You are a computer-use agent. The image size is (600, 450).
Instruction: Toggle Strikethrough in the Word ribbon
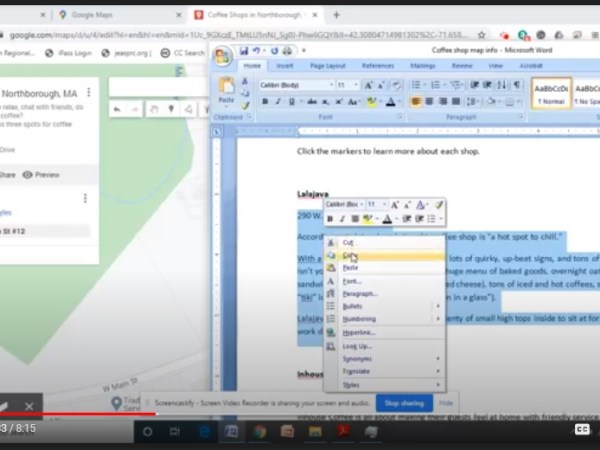[x=312, y=102]
